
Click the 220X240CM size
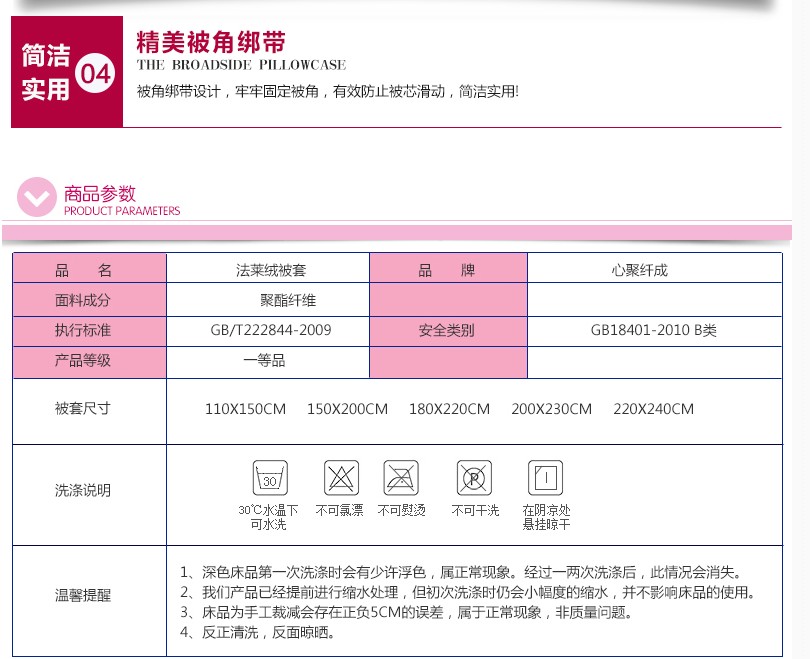click(653, 409)
